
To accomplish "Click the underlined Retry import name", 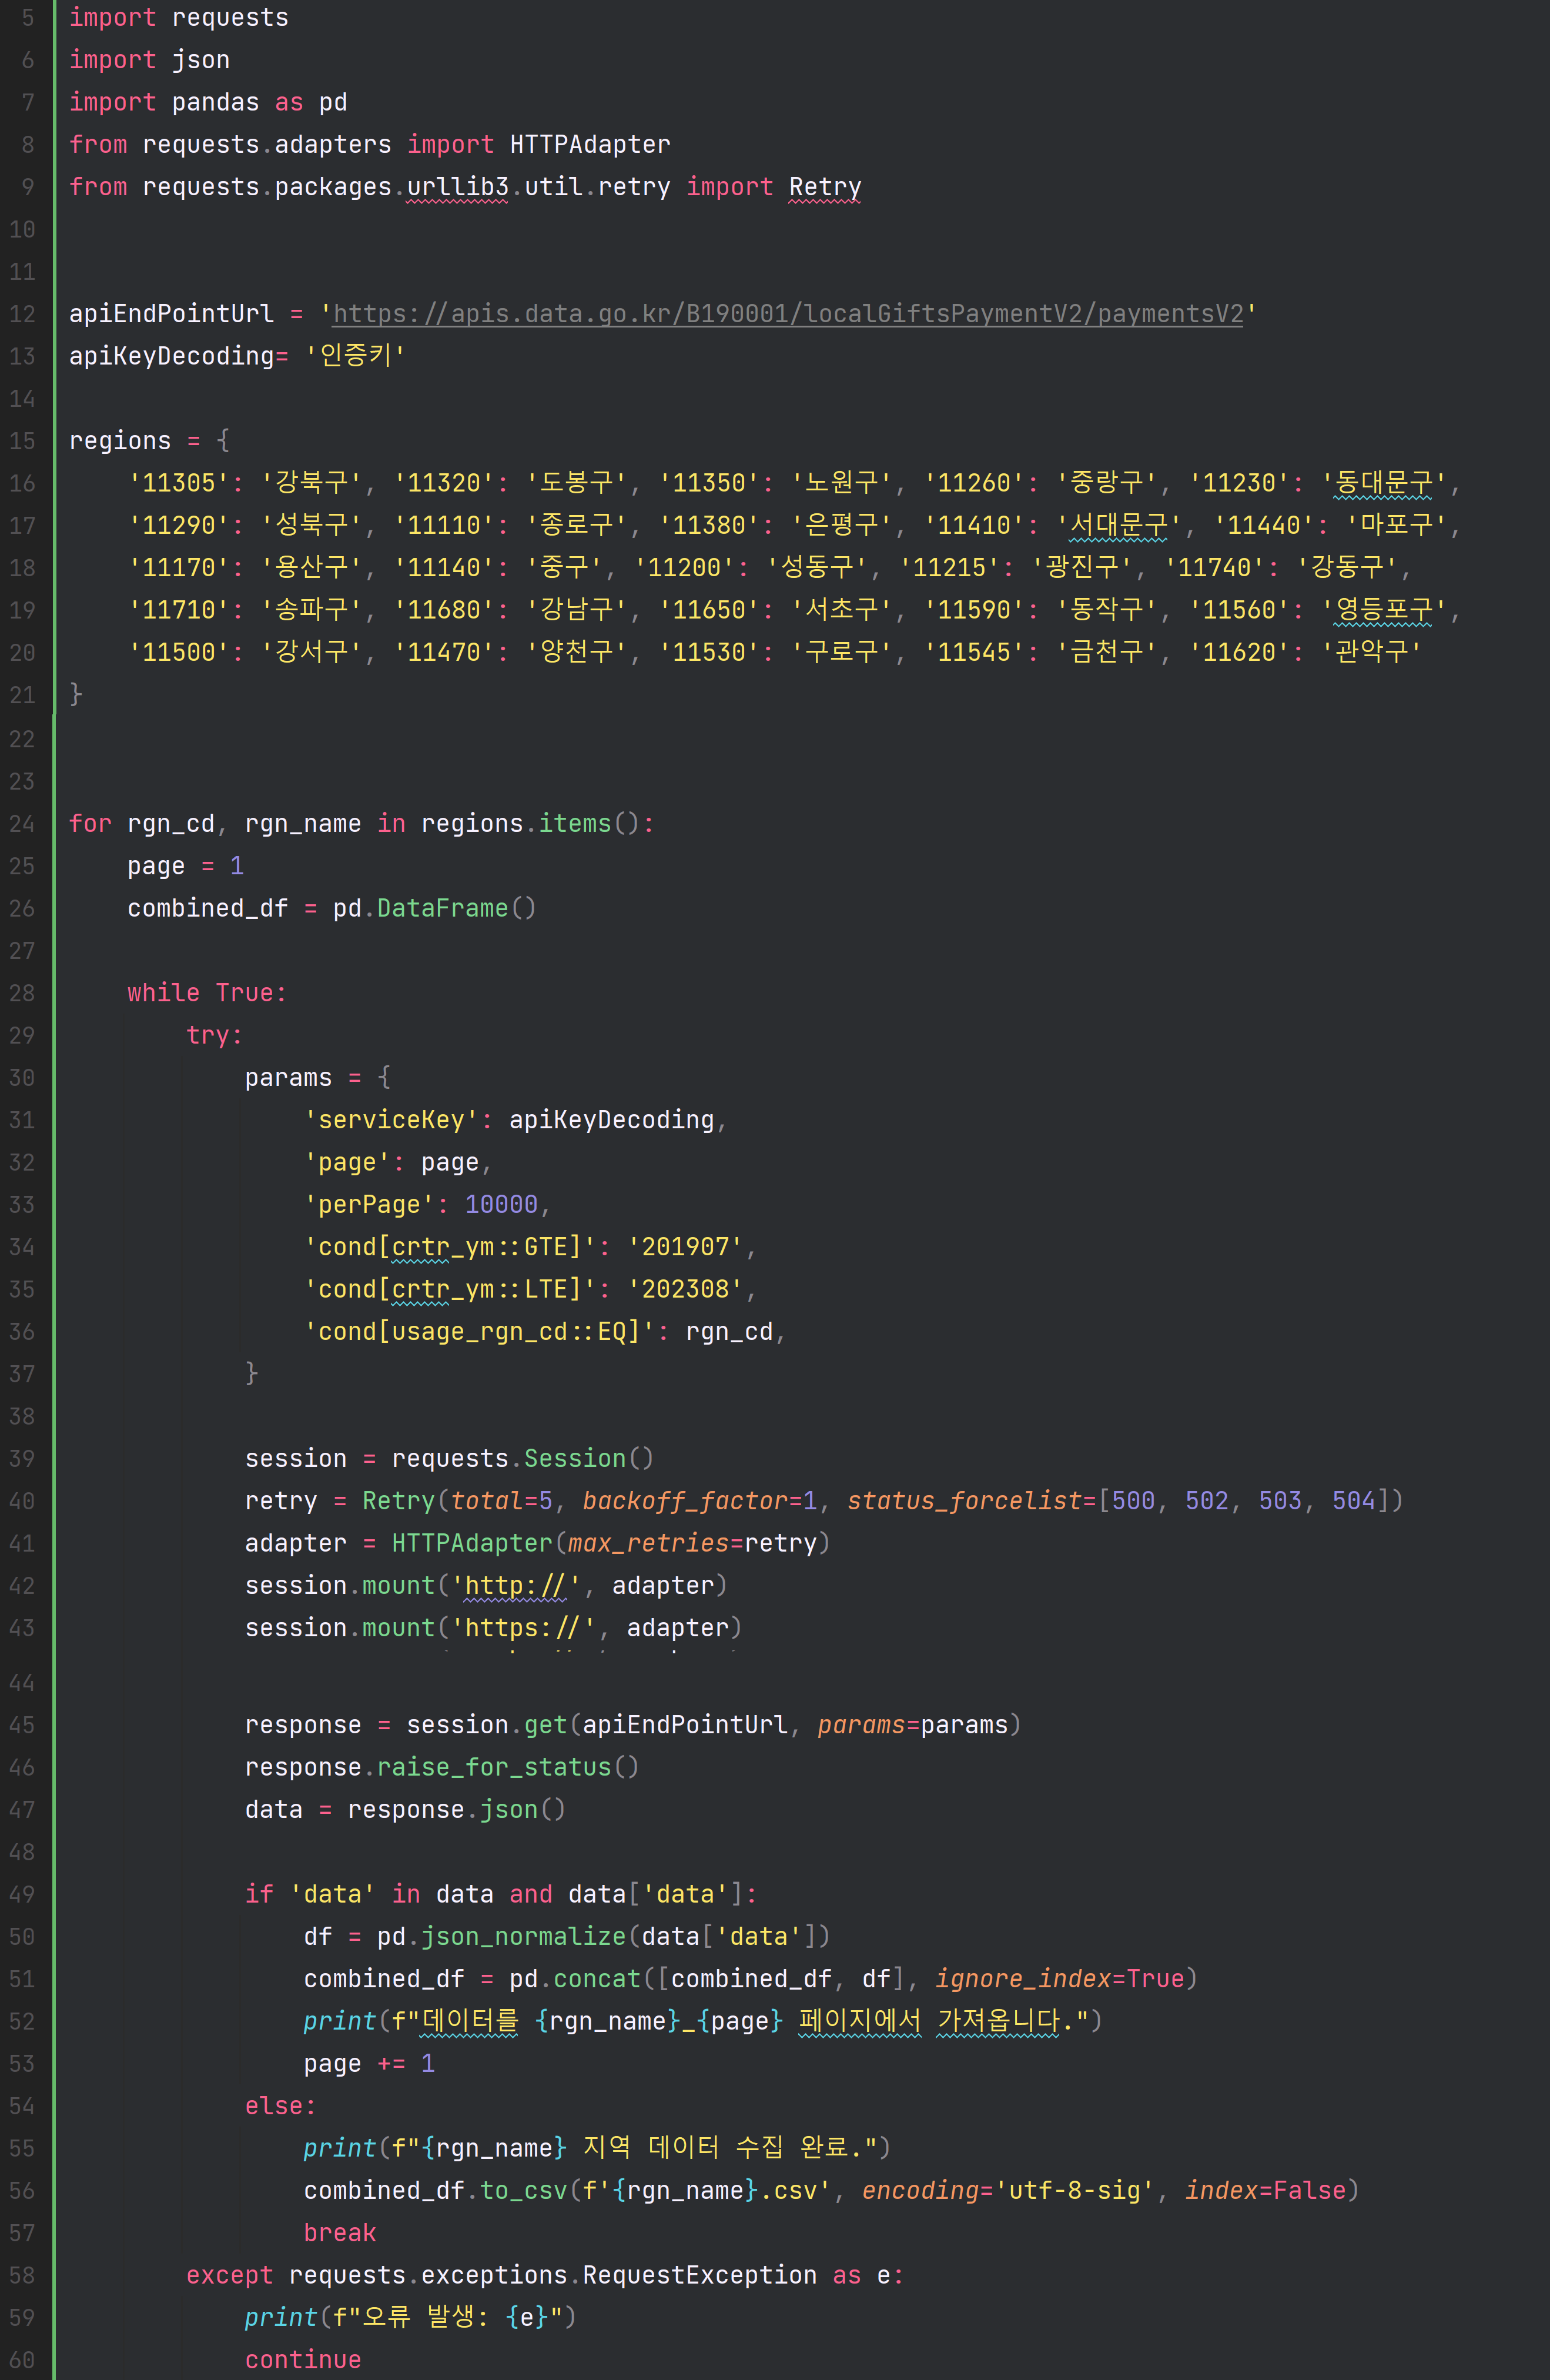I will [x=824, y=187].
